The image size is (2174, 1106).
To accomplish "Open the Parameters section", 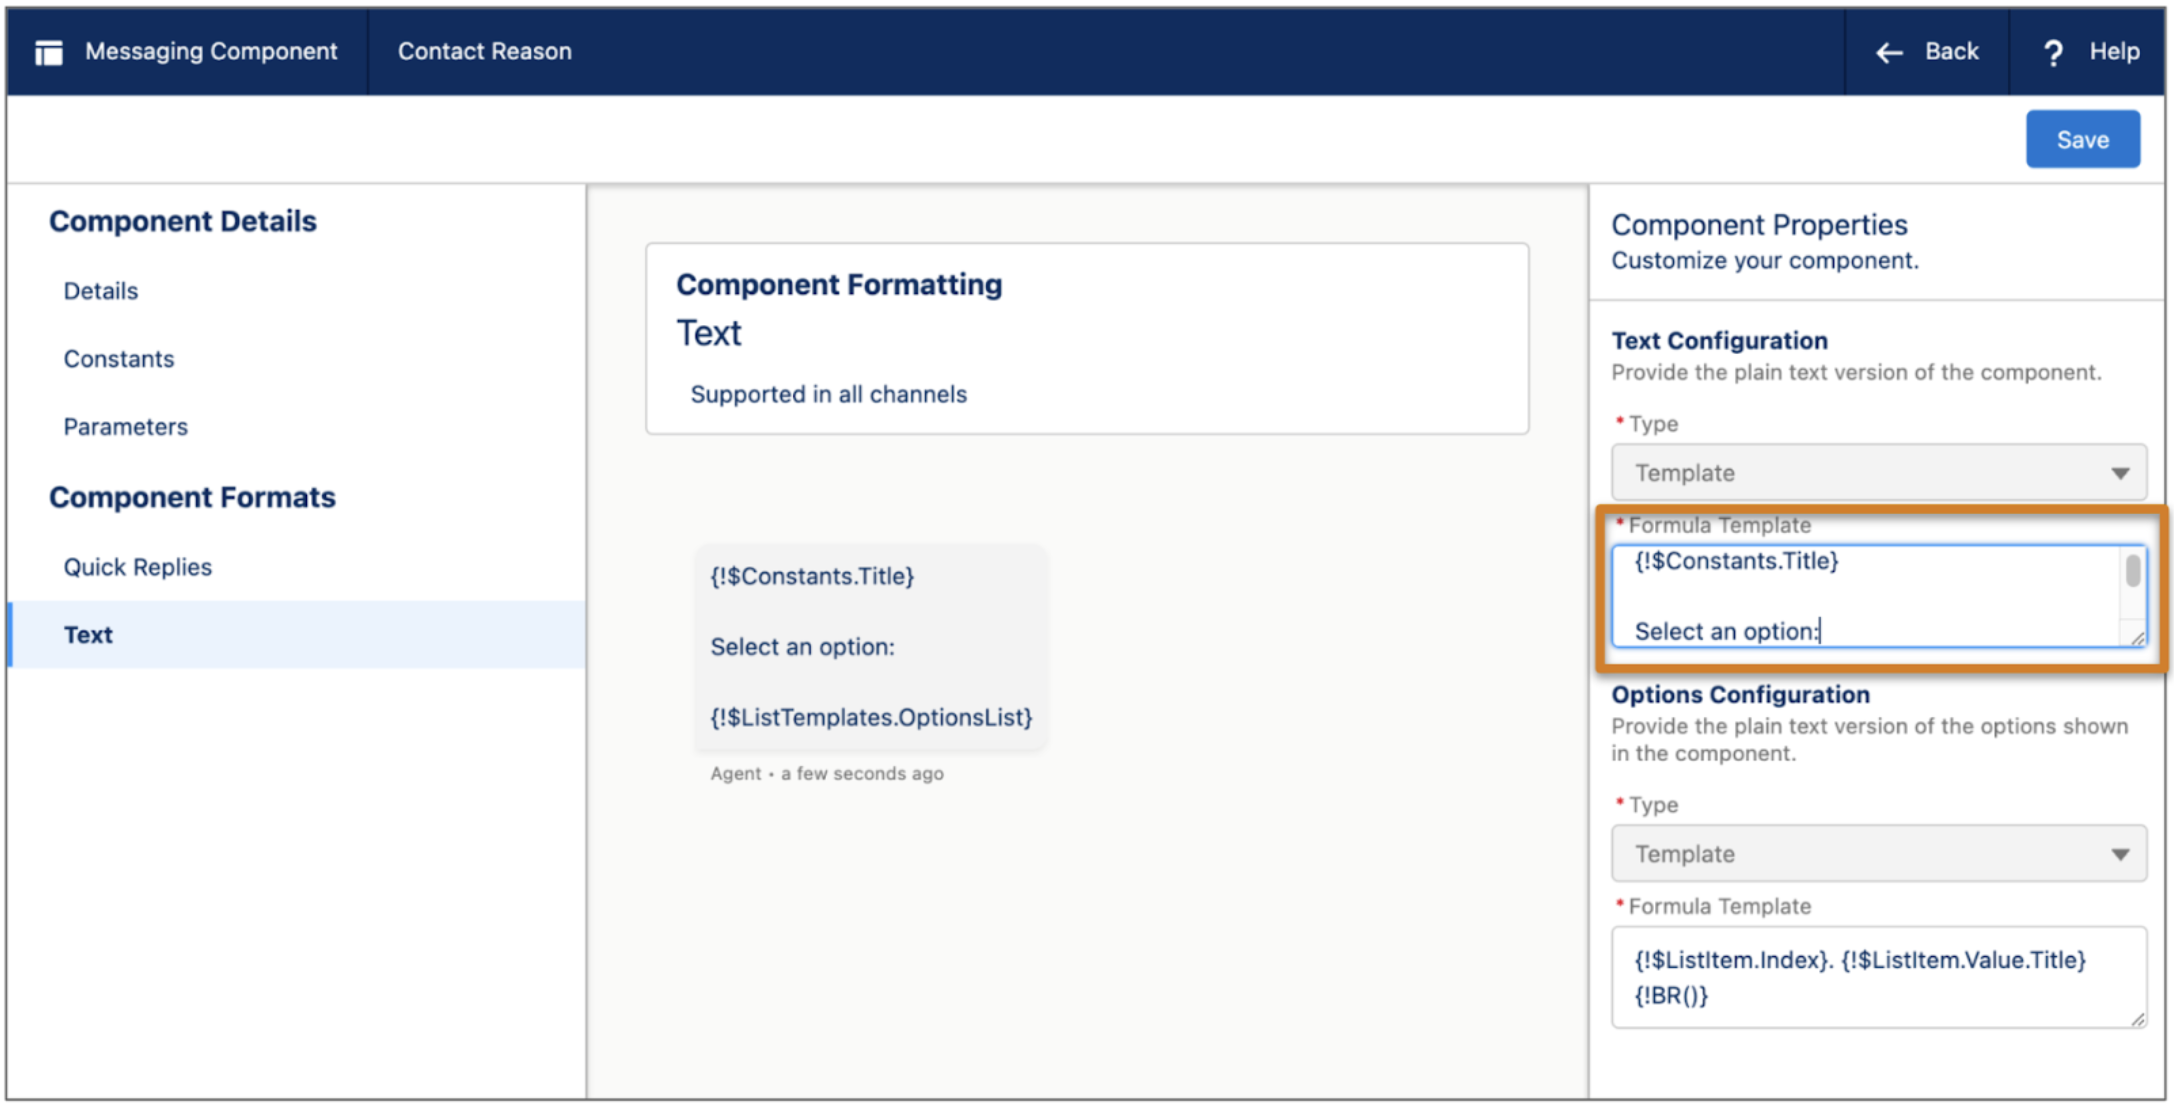I will pos(125,426).
